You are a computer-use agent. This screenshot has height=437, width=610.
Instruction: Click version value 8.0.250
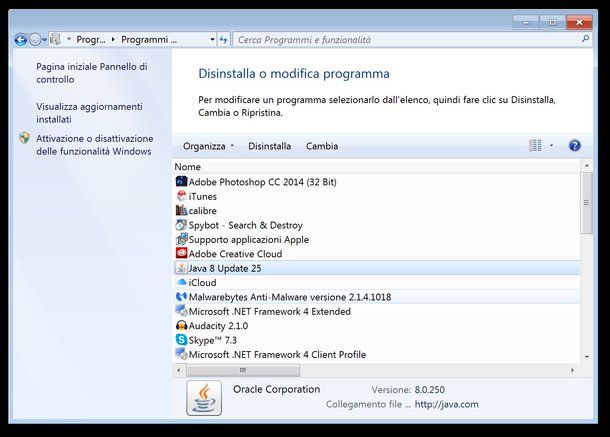click(x=429, y=390)
